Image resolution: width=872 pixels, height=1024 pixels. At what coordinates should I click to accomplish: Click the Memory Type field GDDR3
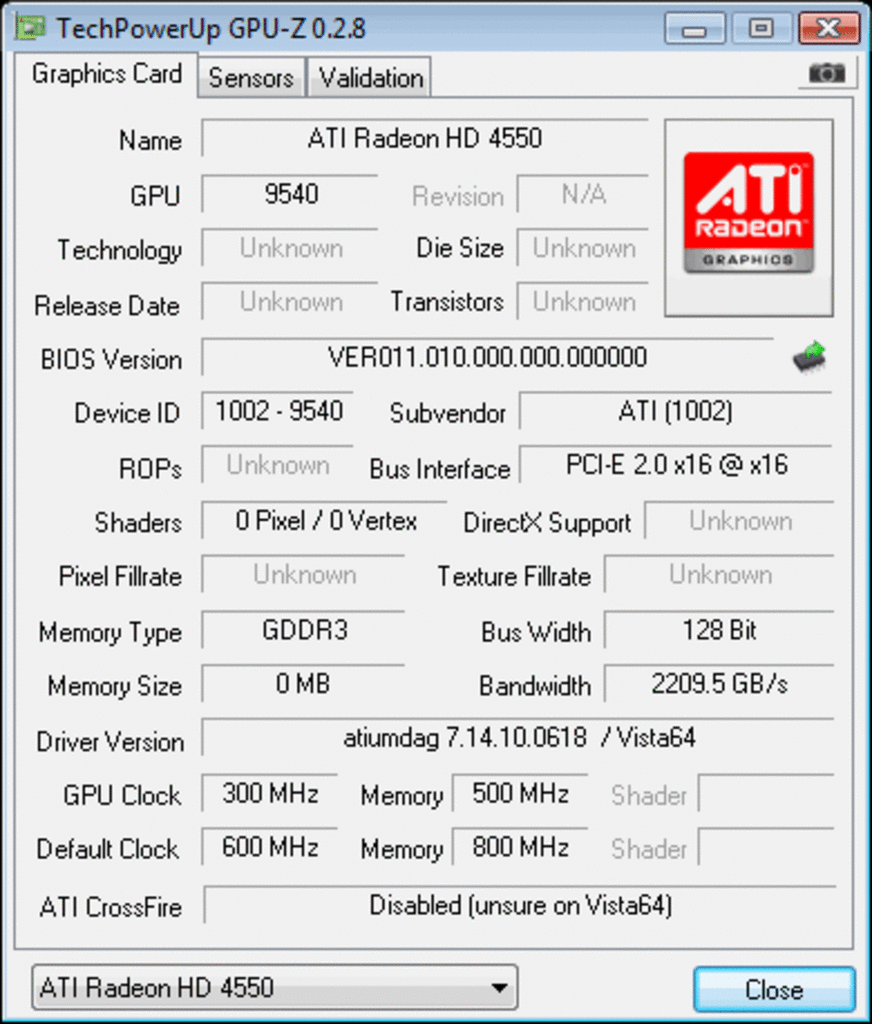304,630
